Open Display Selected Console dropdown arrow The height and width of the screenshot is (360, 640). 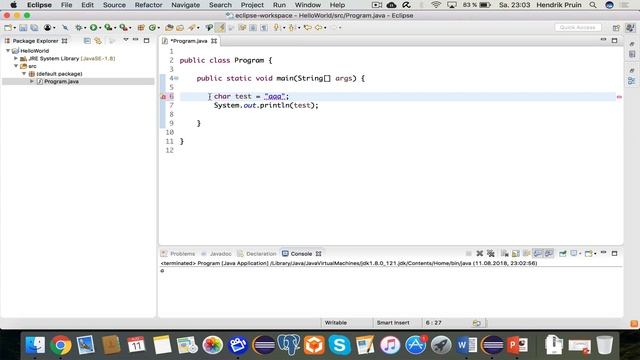point(580,253)
